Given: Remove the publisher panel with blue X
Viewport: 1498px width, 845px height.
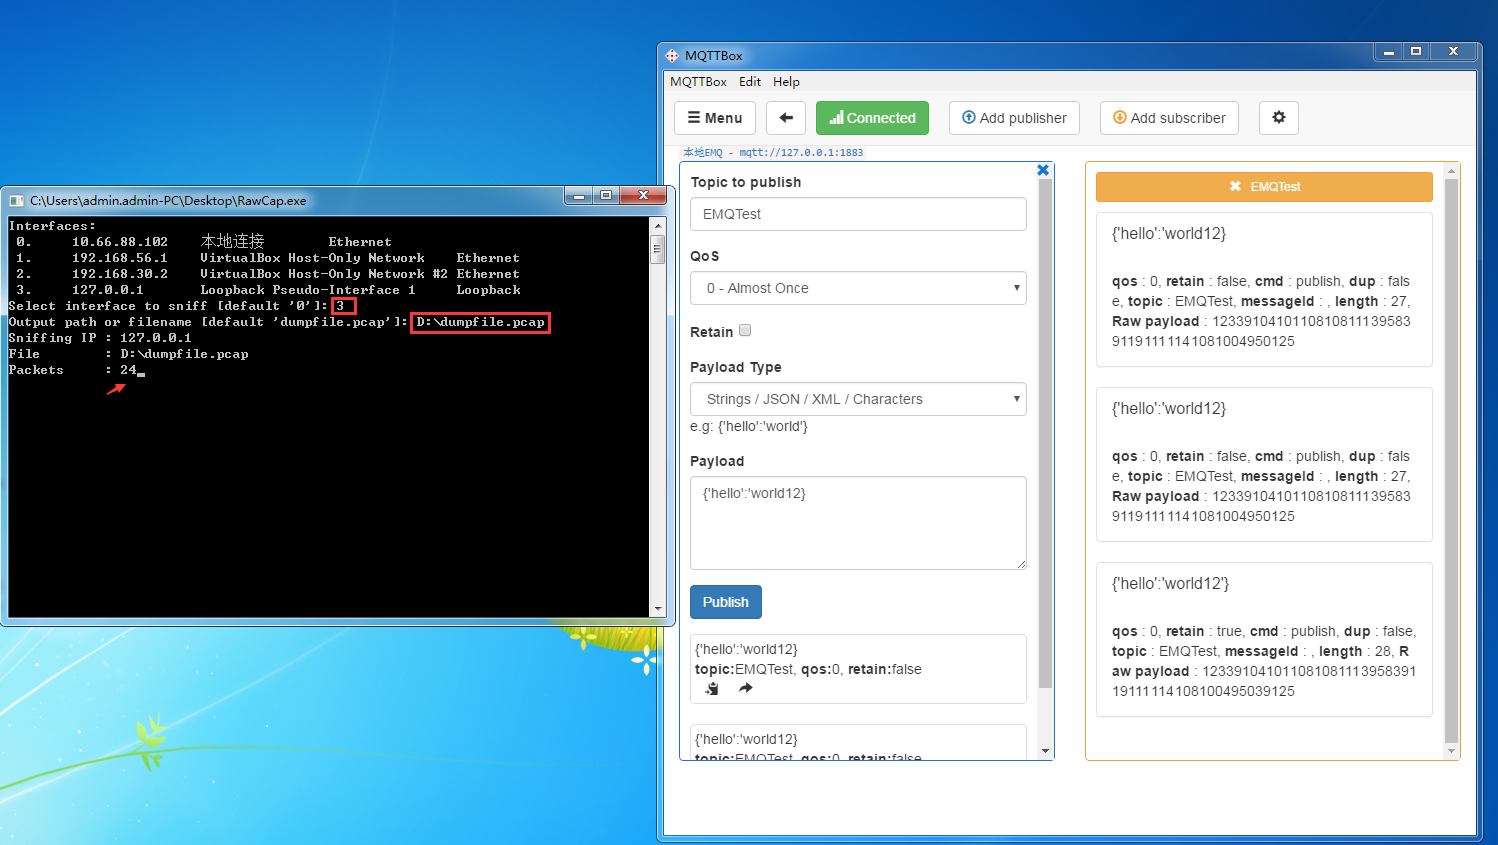Looking at the screenshot, I should pos(1043,170).
